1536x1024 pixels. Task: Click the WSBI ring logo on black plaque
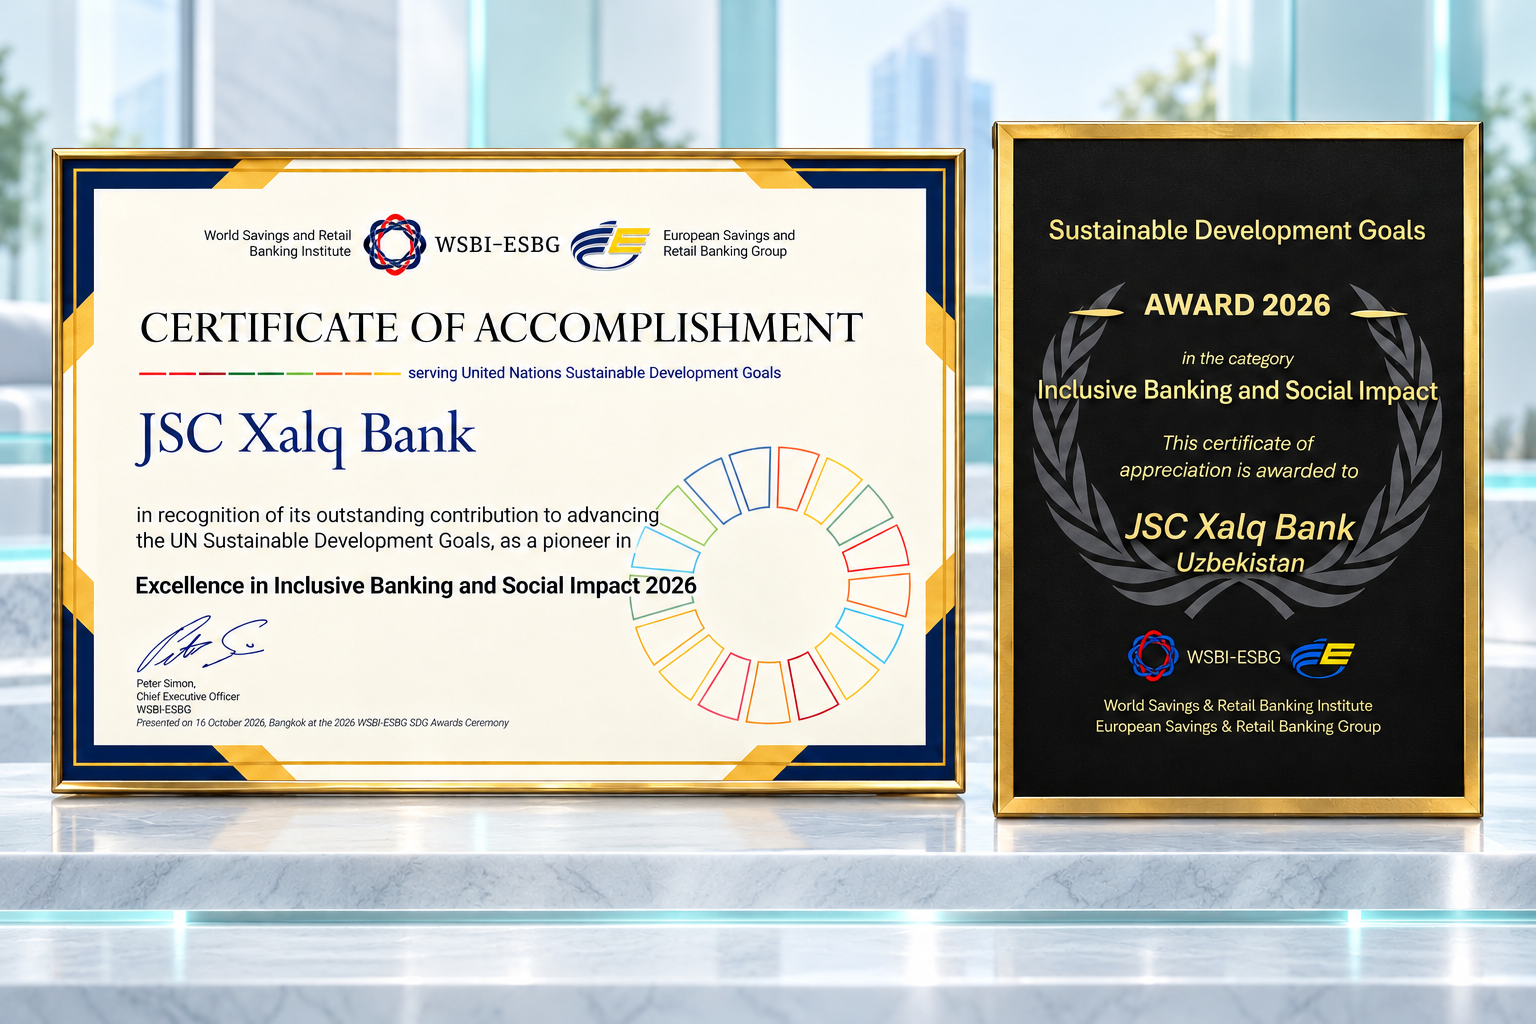[1153, 656]
